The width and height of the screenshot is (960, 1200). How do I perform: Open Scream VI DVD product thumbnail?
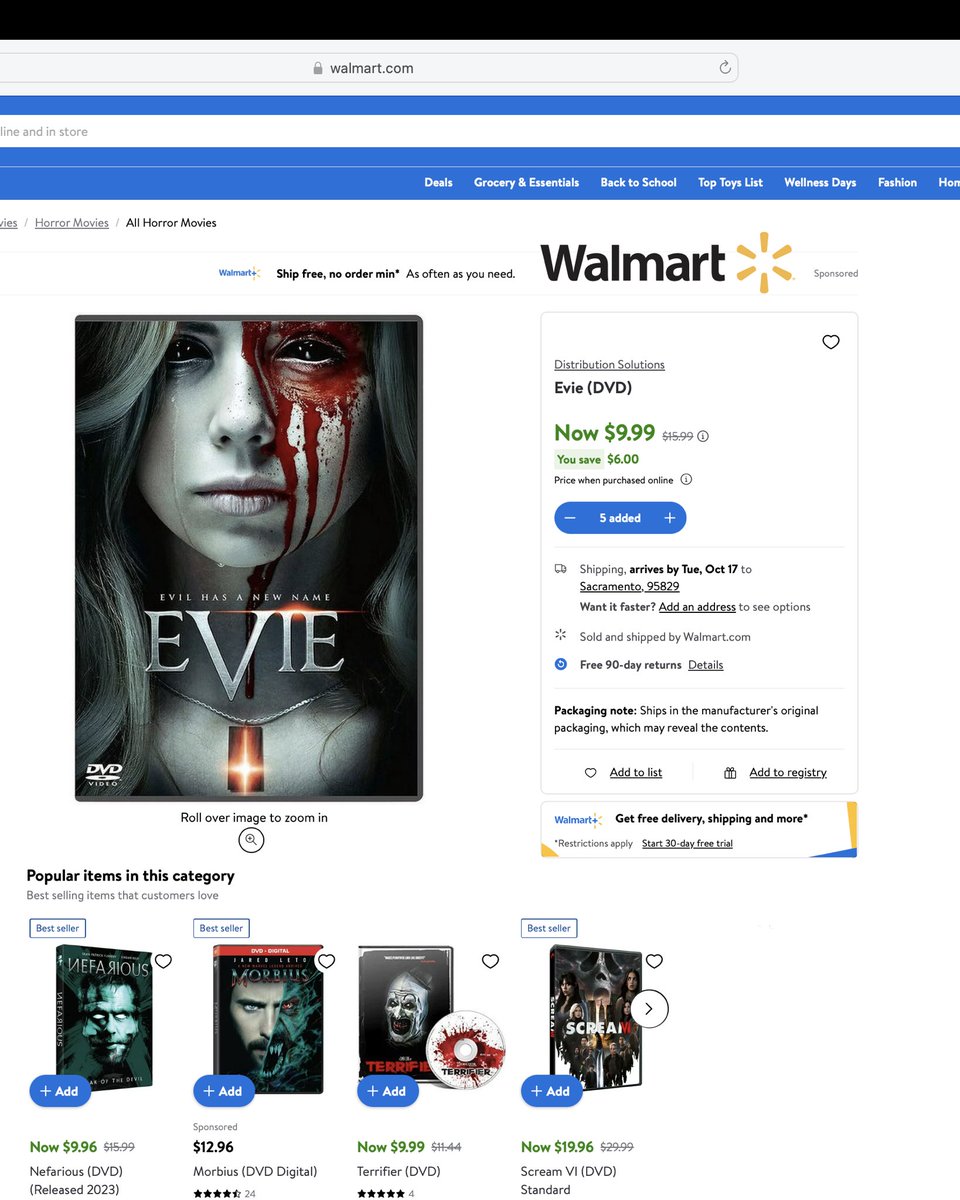point(596,1018)
